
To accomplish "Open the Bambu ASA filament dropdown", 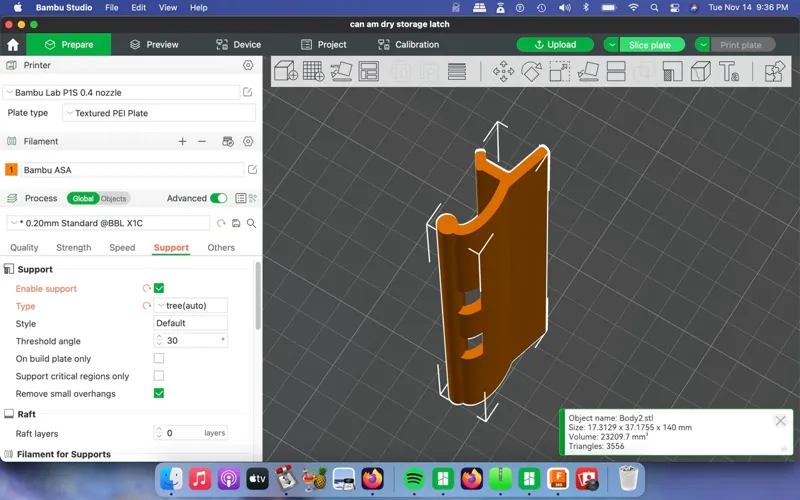I will click(132, 170).
